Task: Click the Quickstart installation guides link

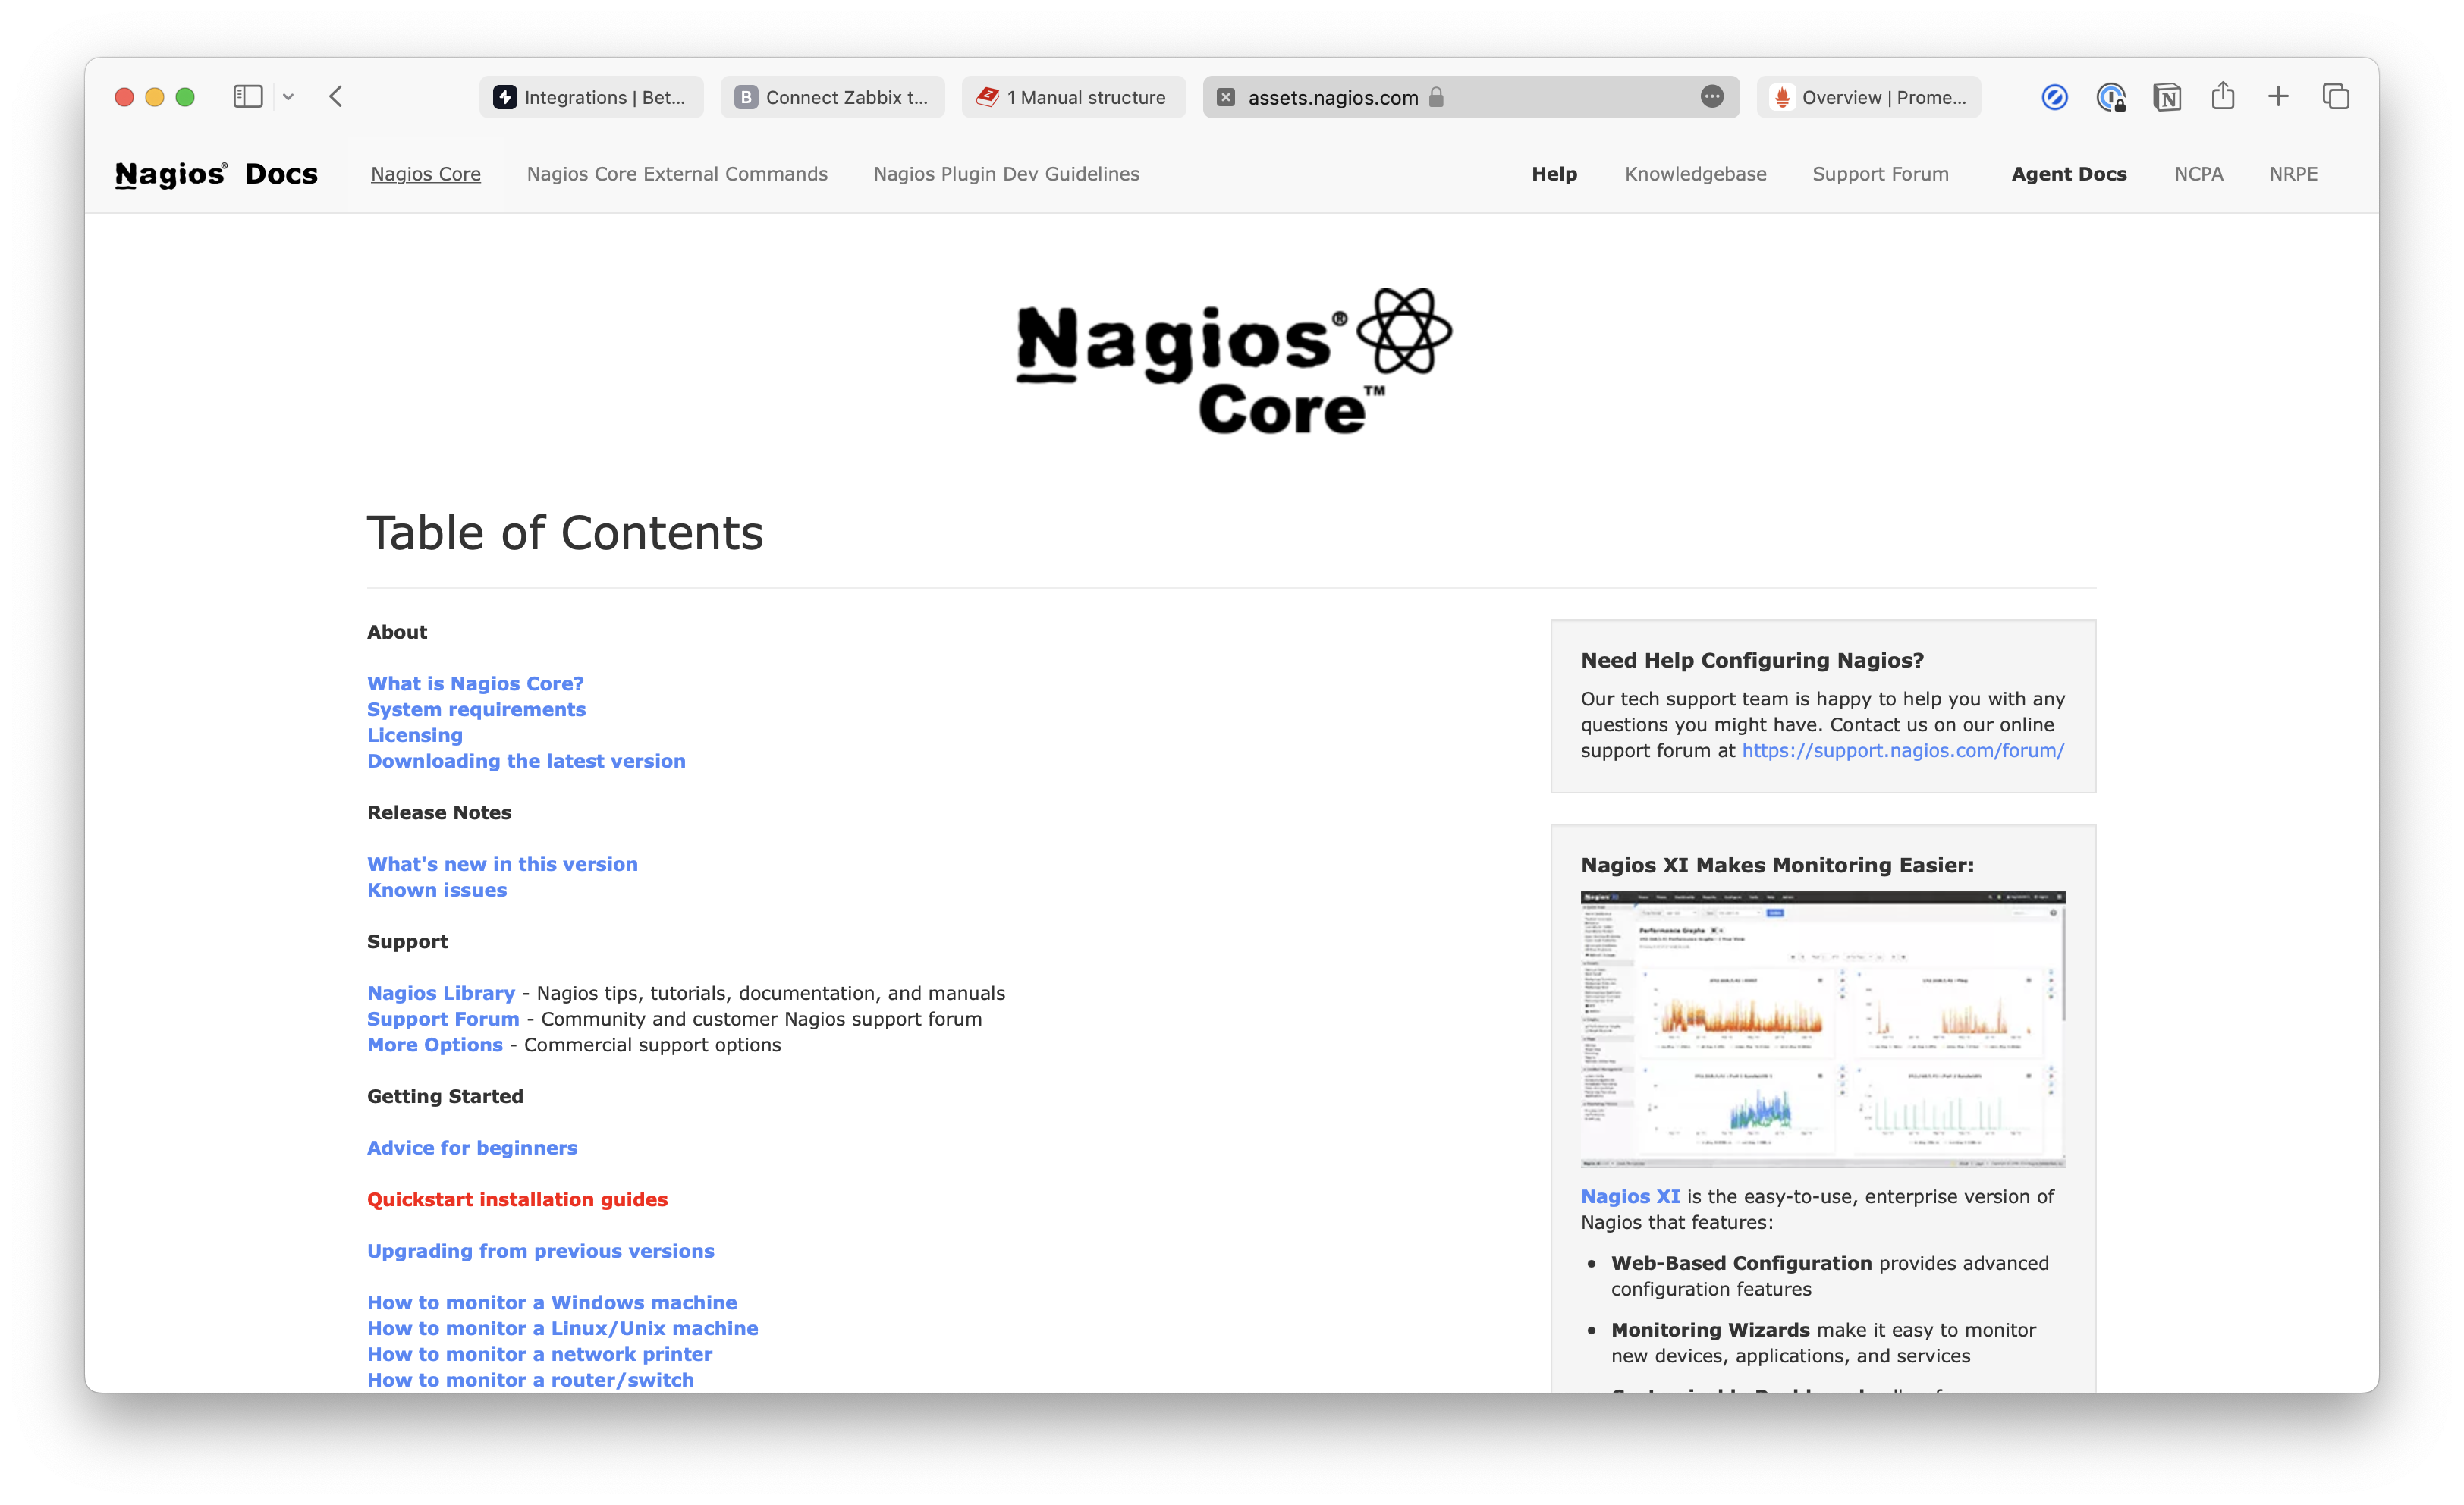Action: click(516, 1199)
